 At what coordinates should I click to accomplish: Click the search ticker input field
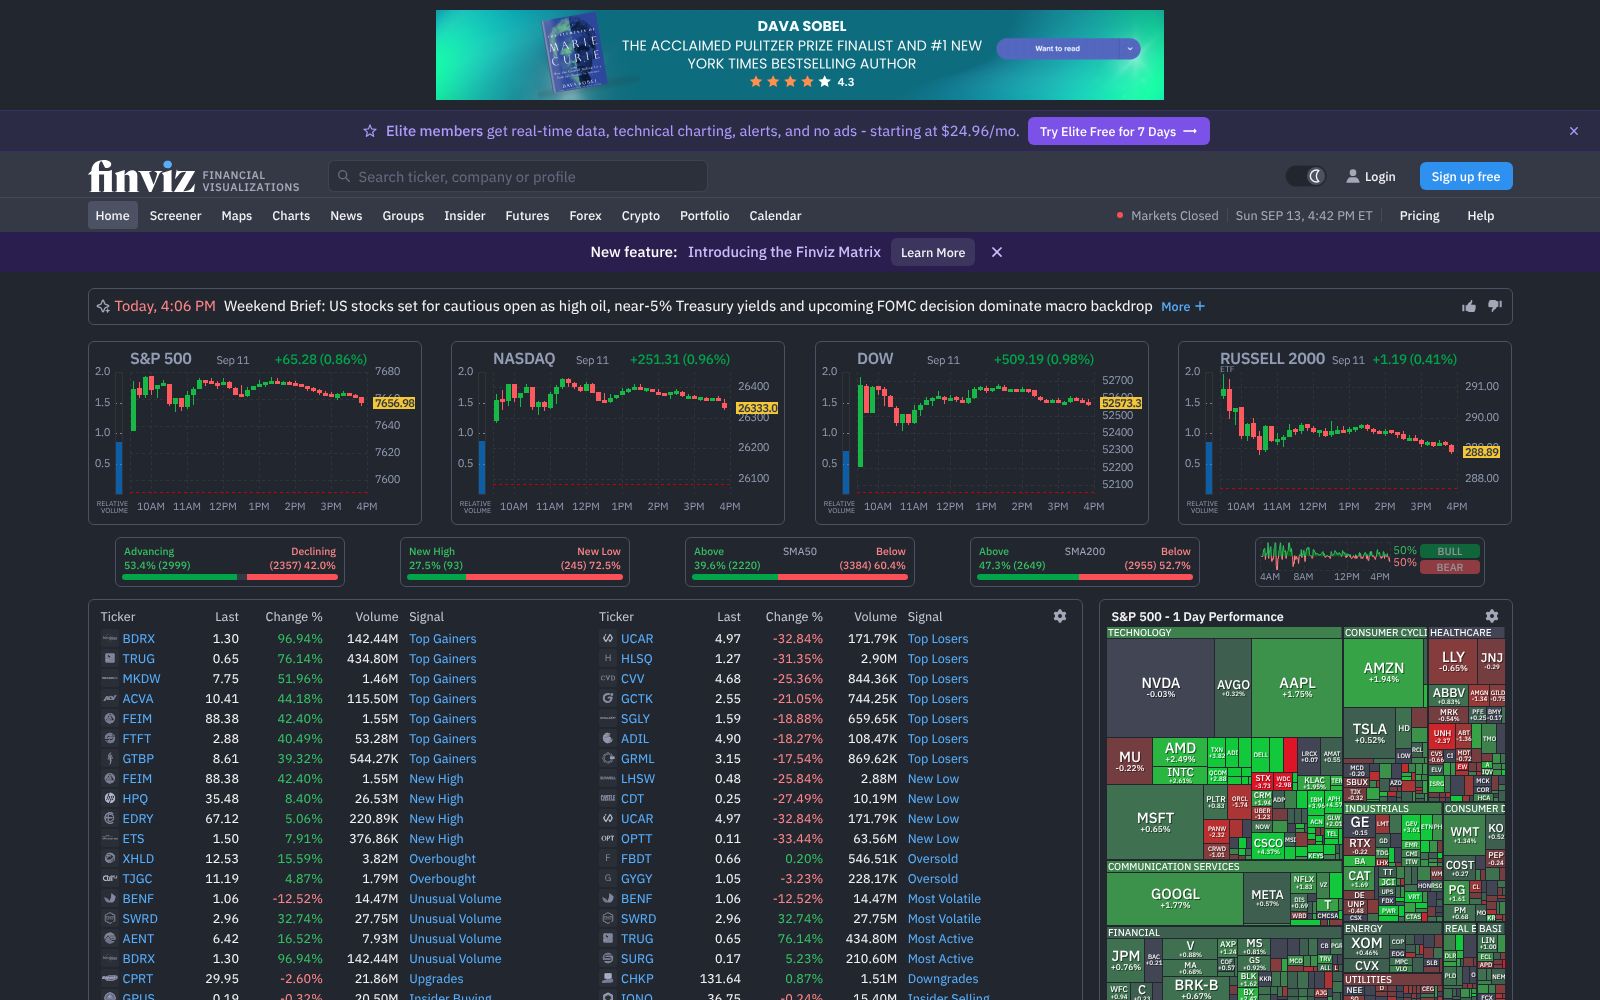point(518,176)
